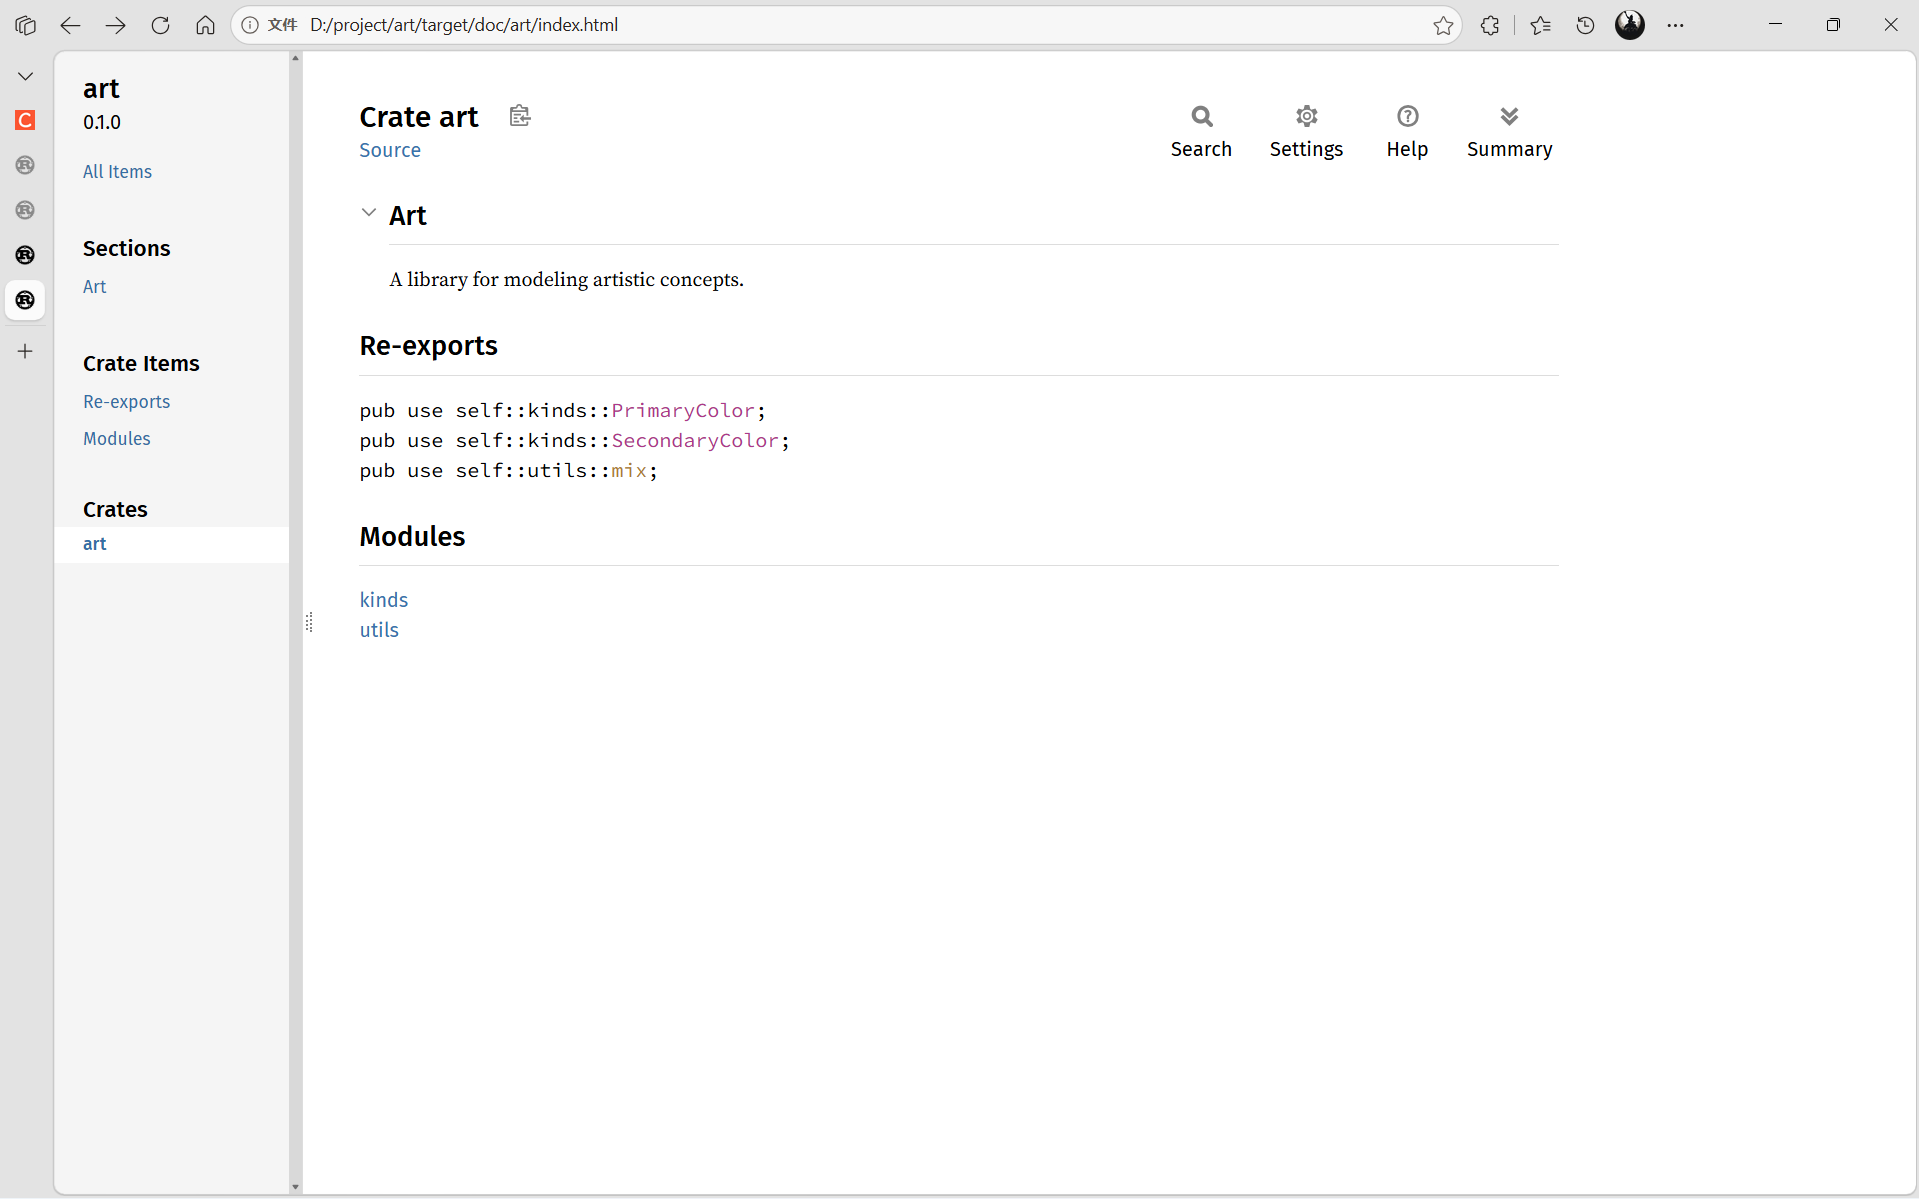Toggle Summary to collapse all docs
The image size is (1919, 1199).
click(x=1509, y=132)
